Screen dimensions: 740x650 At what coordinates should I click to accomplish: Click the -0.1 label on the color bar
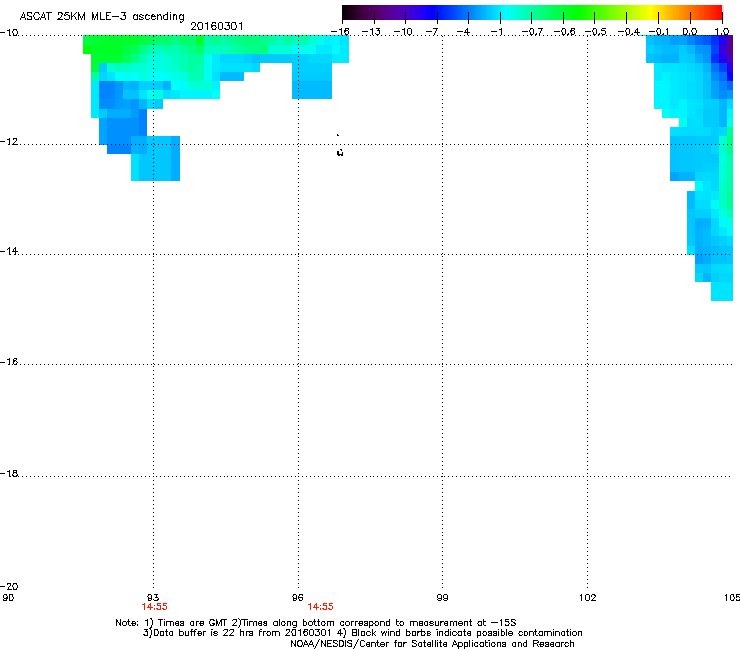click(659, 32)
